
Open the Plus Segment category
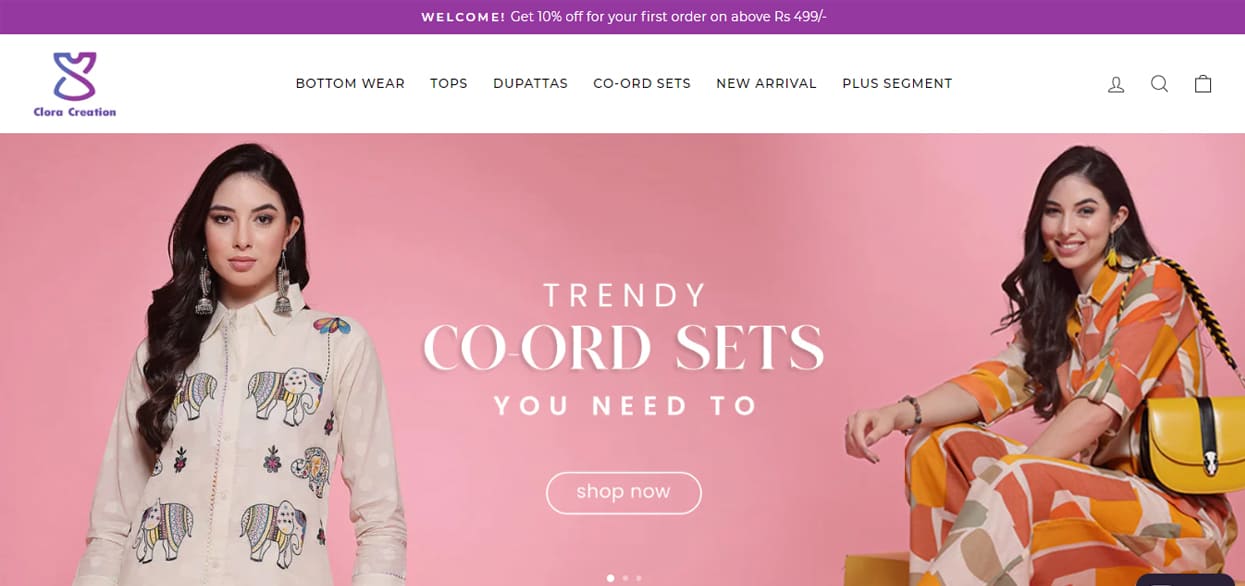(897, 84)
